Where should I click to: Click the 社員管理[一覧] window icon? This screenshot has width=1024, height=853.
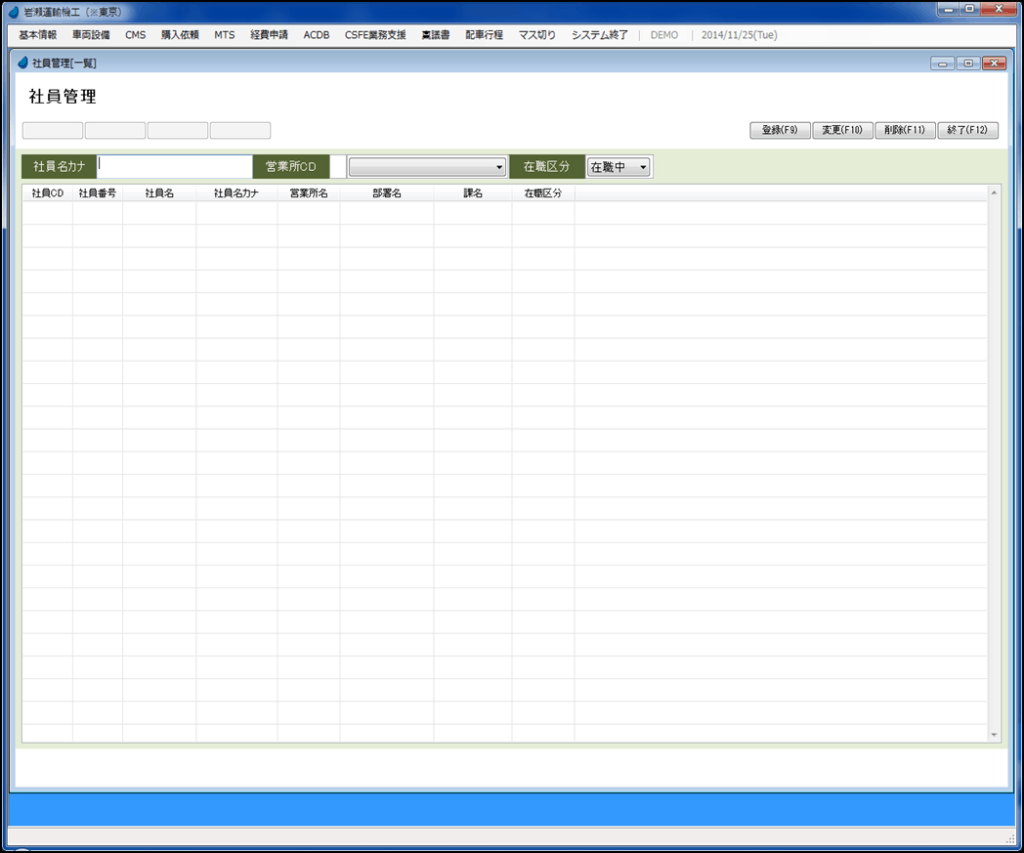click(x=24, y=63)
